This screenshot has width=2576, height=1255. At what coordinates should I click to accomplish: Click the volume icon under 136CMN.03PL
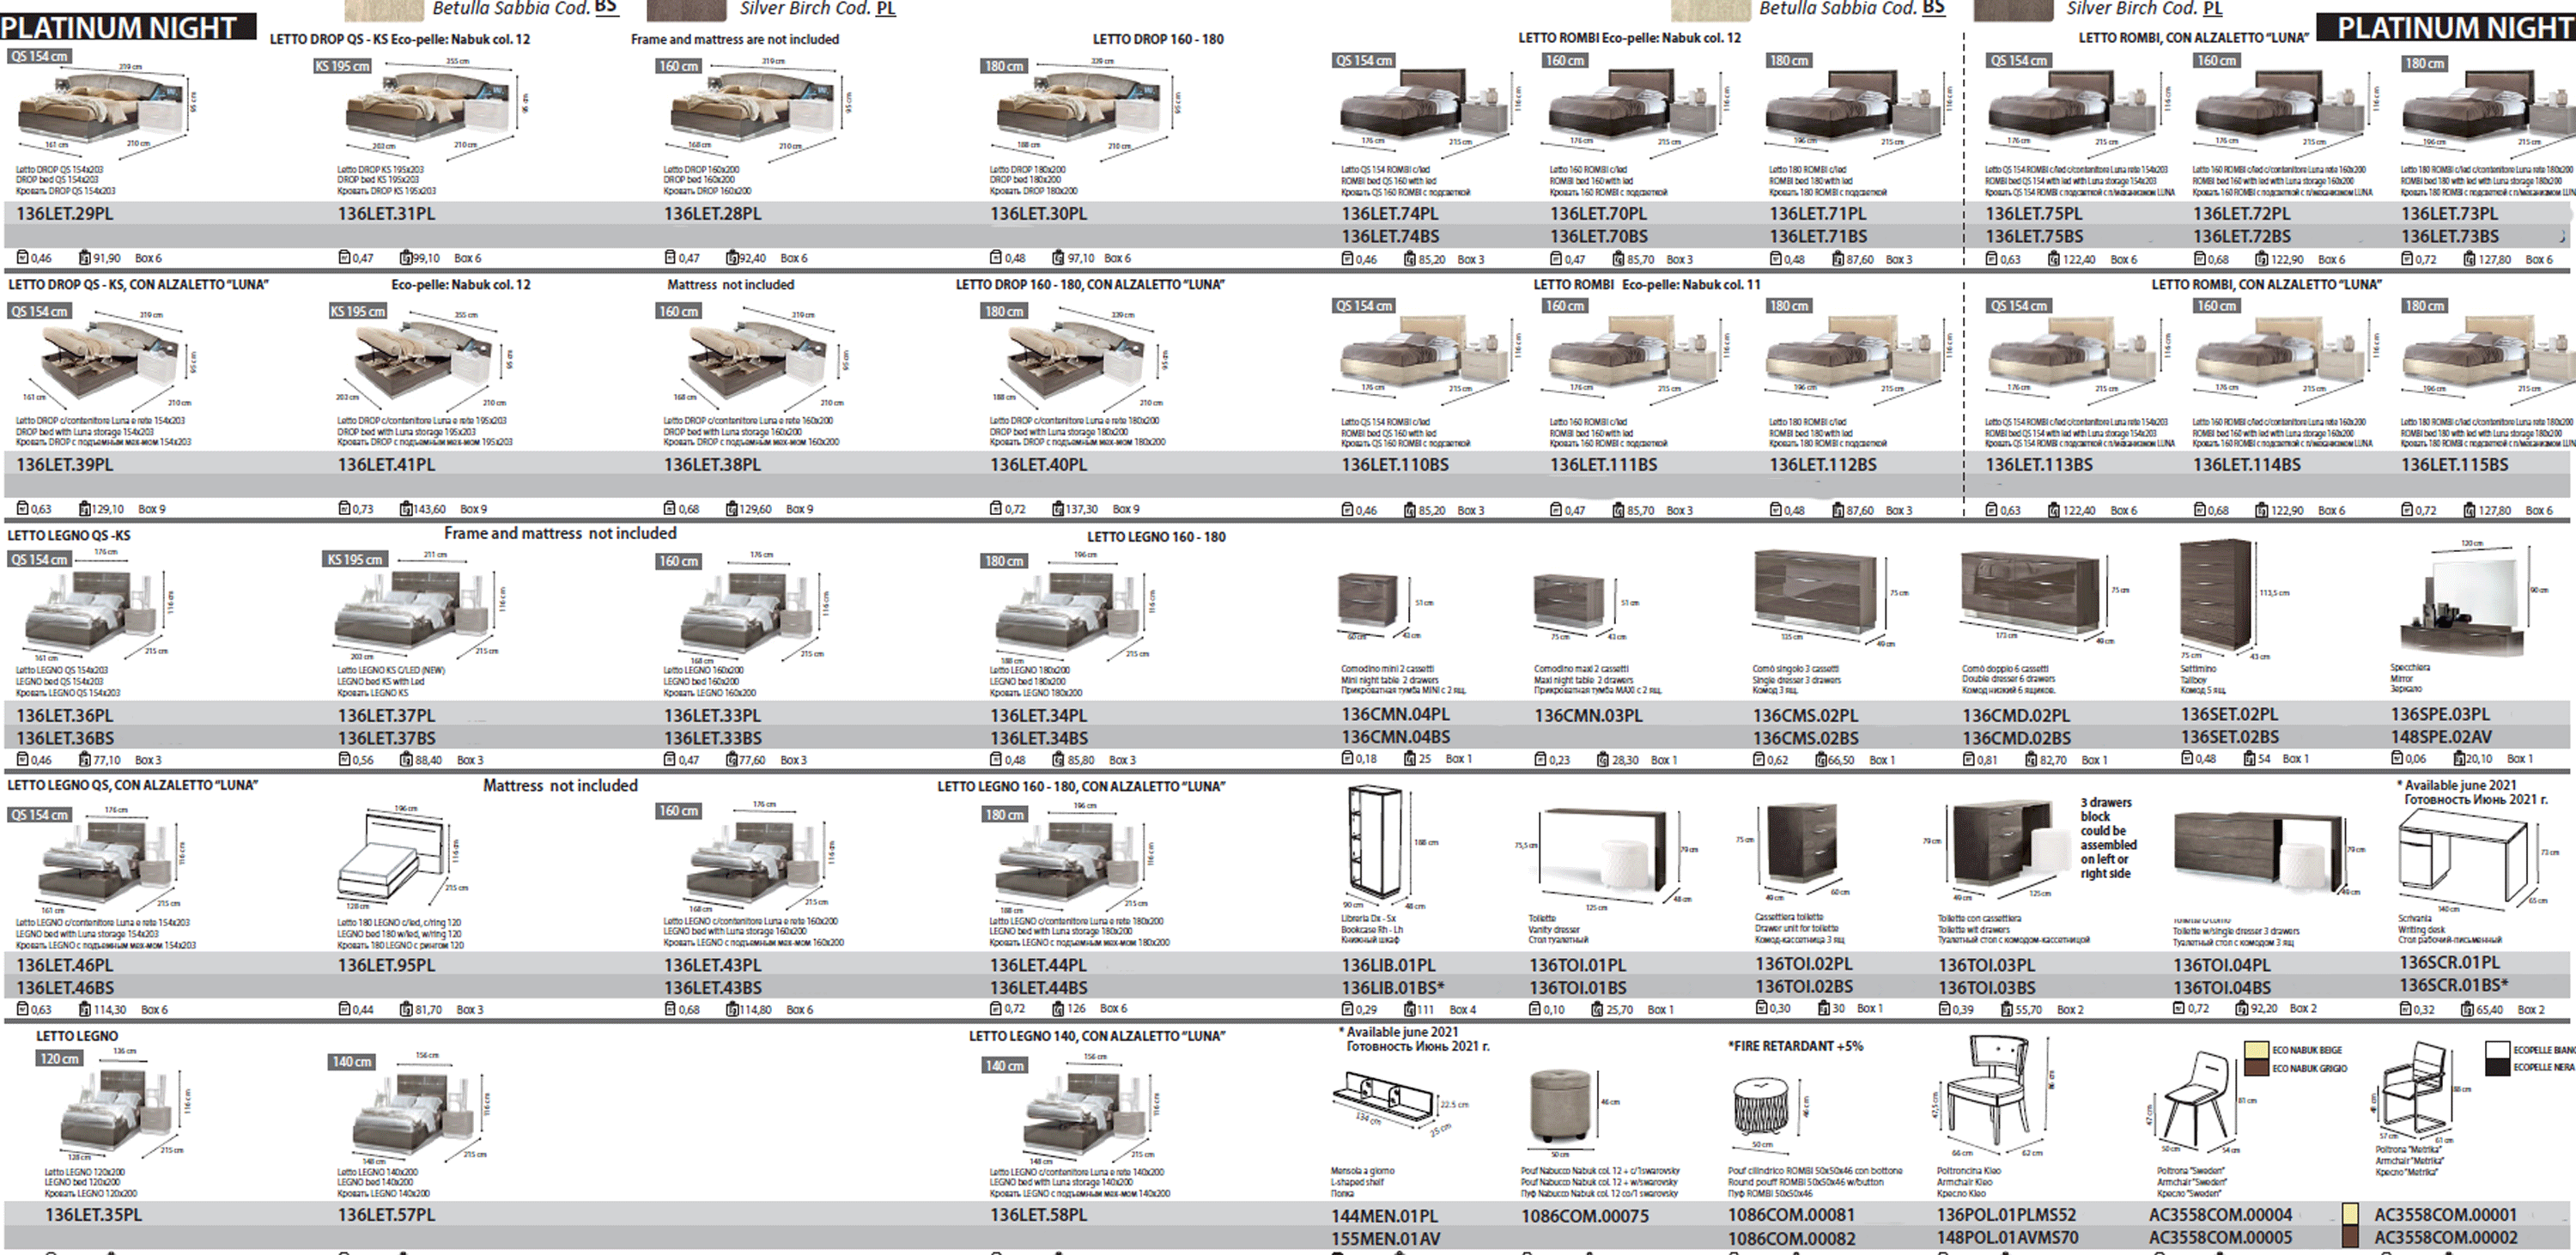point(1541,760)
